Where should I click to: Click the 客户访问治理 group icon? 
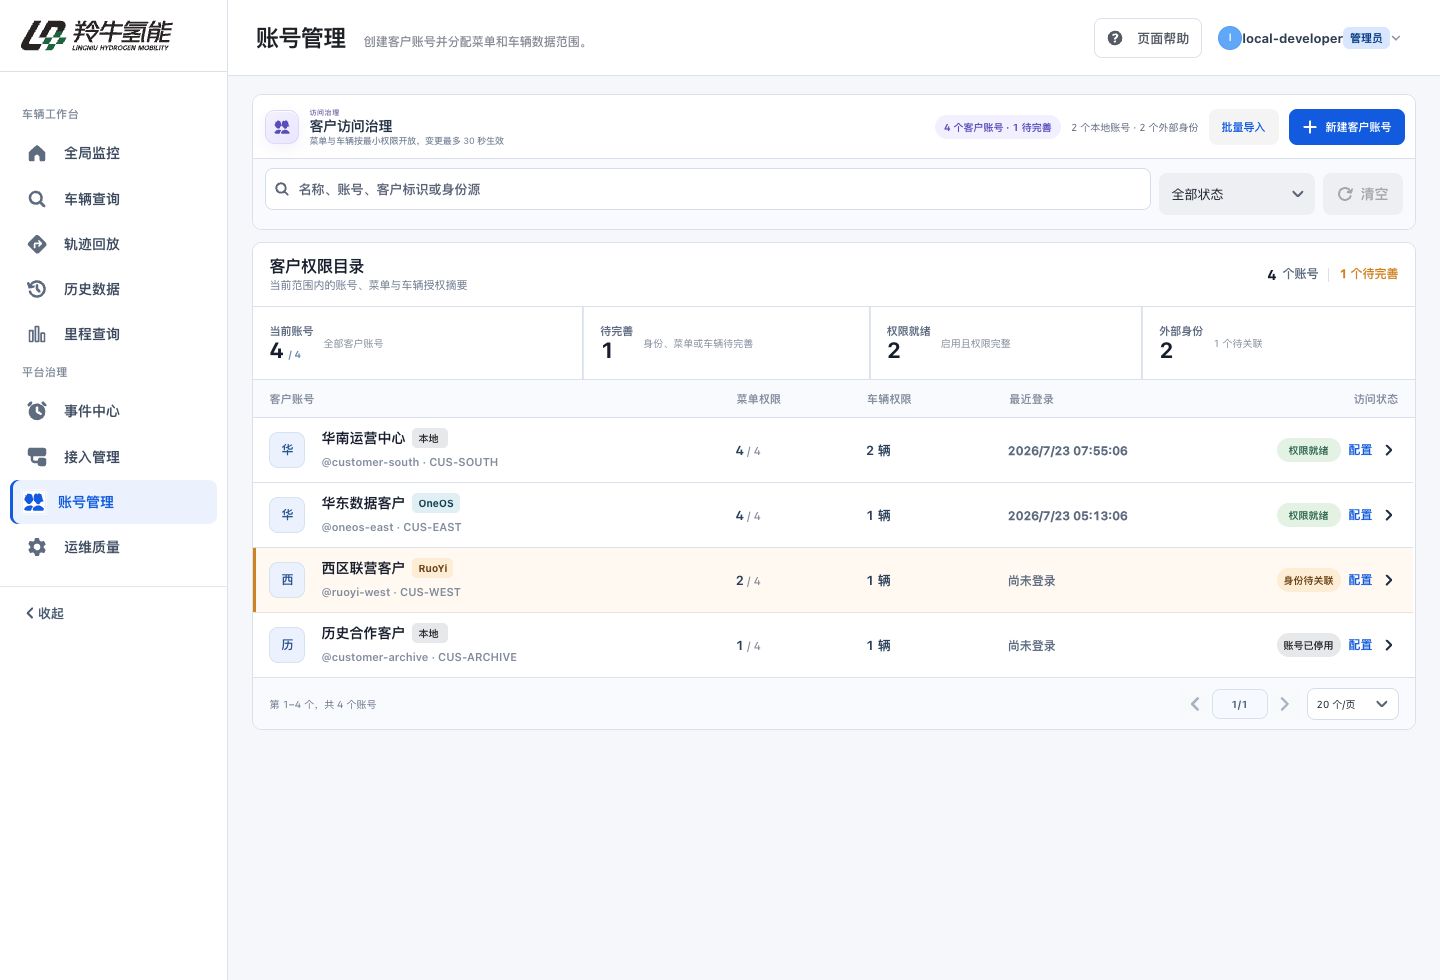pos(282,127)
